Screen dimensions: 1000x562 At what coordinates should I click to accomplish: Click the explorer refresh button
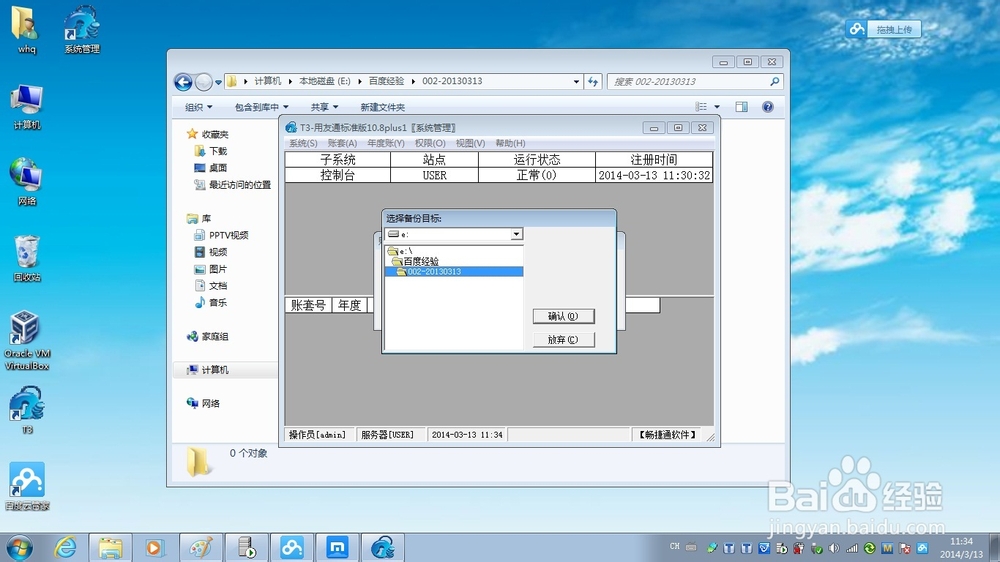click(593, 82)
